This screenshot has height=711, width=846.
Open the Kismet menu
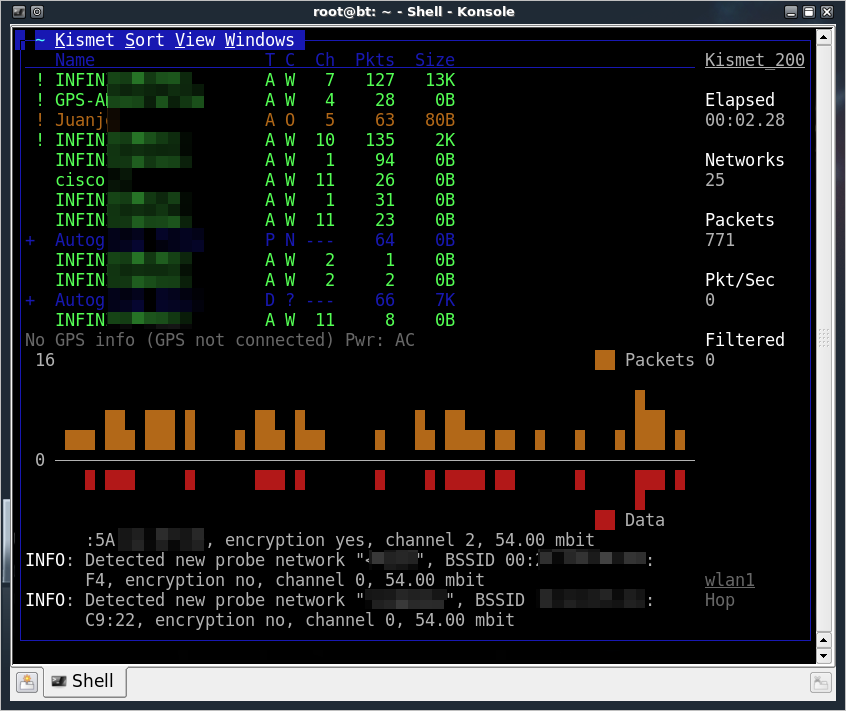(x=85, y=40)
